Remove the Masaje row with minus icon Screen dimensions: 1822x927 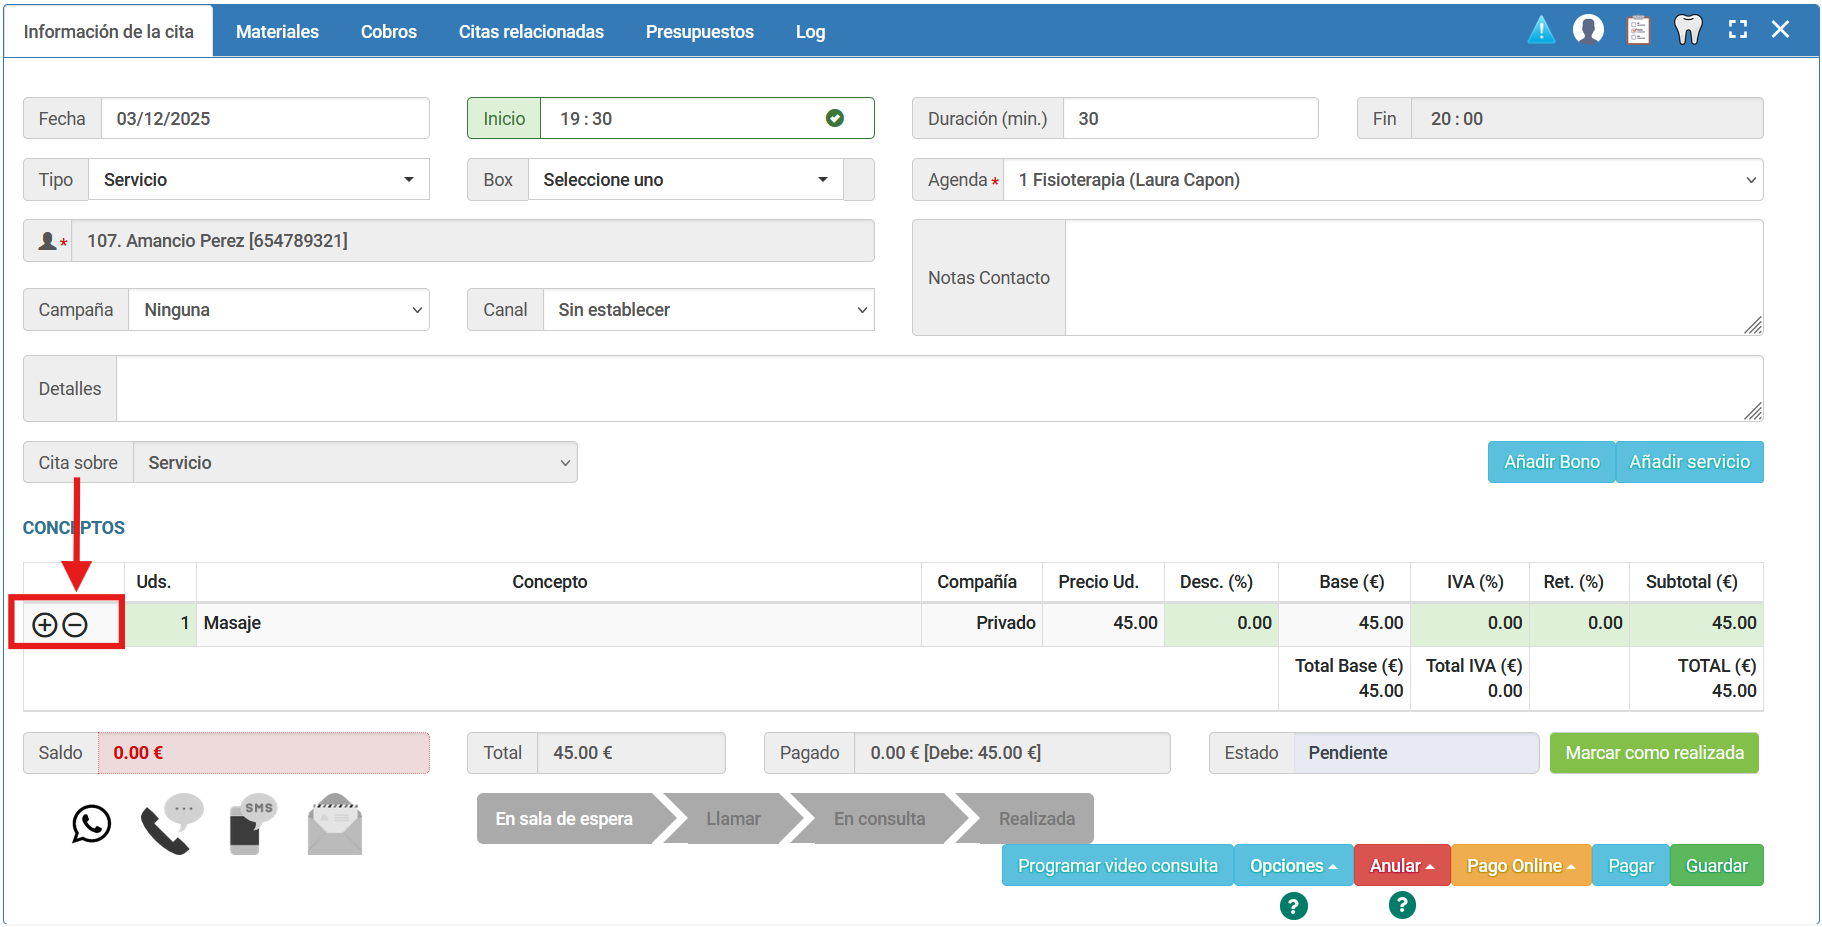(75, 625)
